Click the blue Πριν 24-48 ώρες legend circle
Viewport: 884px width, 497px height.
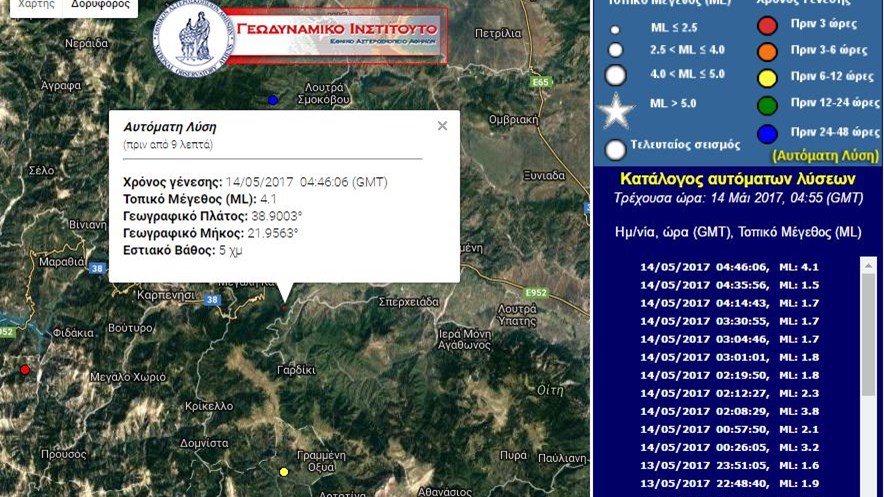tap(767, 134)
